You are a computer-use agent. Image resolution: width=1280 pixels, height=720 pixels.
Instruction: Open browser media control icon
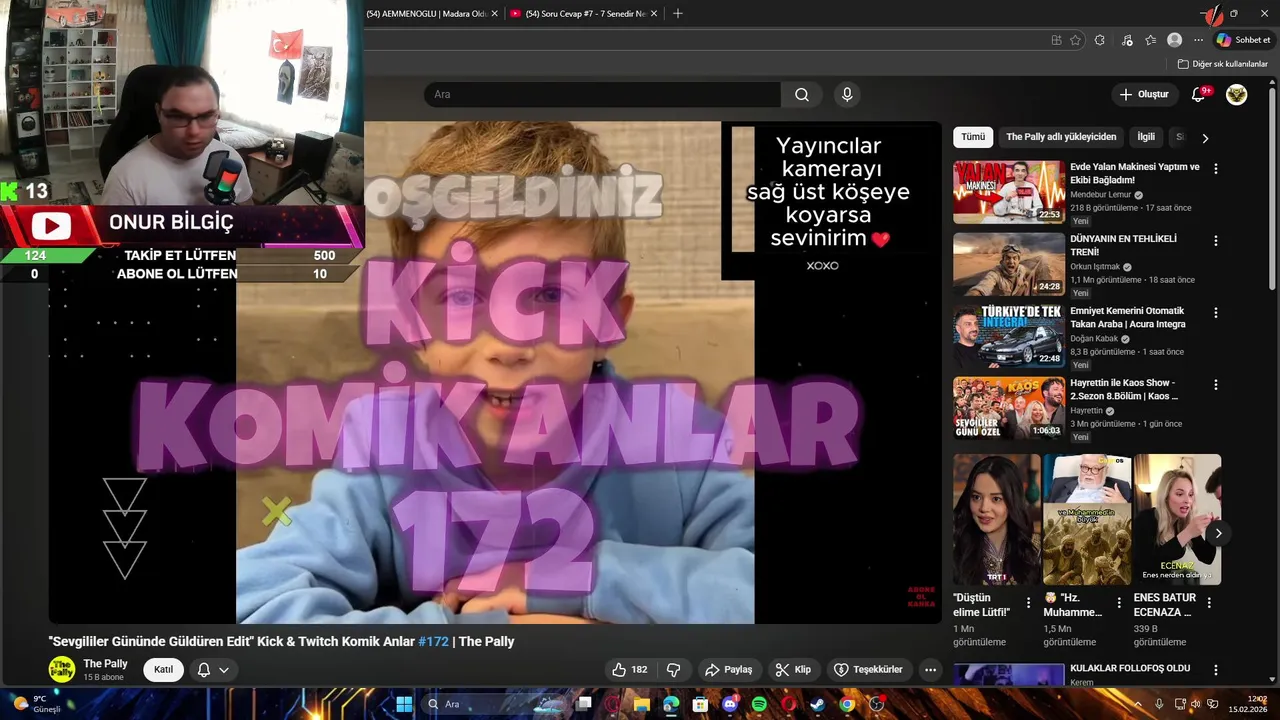(1127, 40)
